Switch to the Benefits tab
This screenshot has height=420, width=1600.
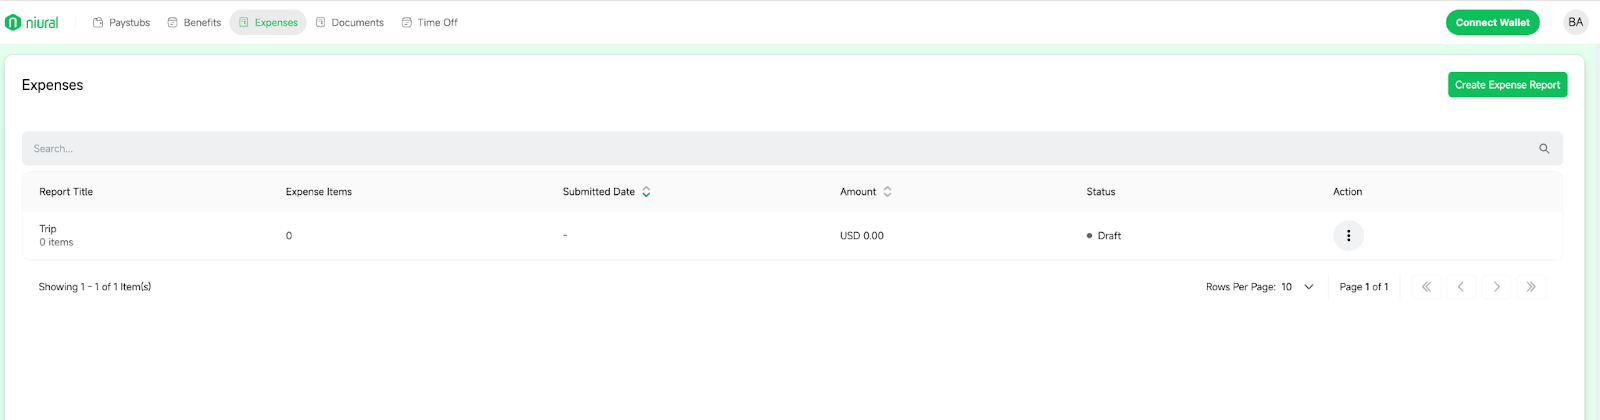pos(194,22)
